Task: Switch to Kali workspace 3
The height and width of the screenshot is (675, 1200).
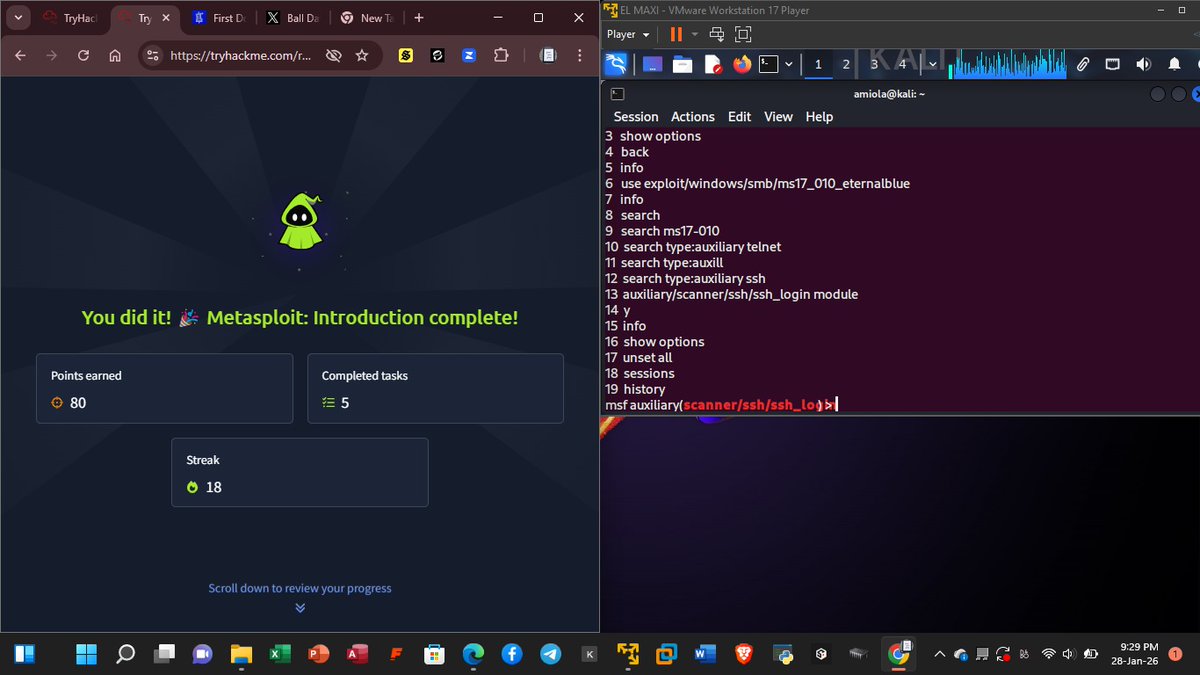Action: coord(874,64)
